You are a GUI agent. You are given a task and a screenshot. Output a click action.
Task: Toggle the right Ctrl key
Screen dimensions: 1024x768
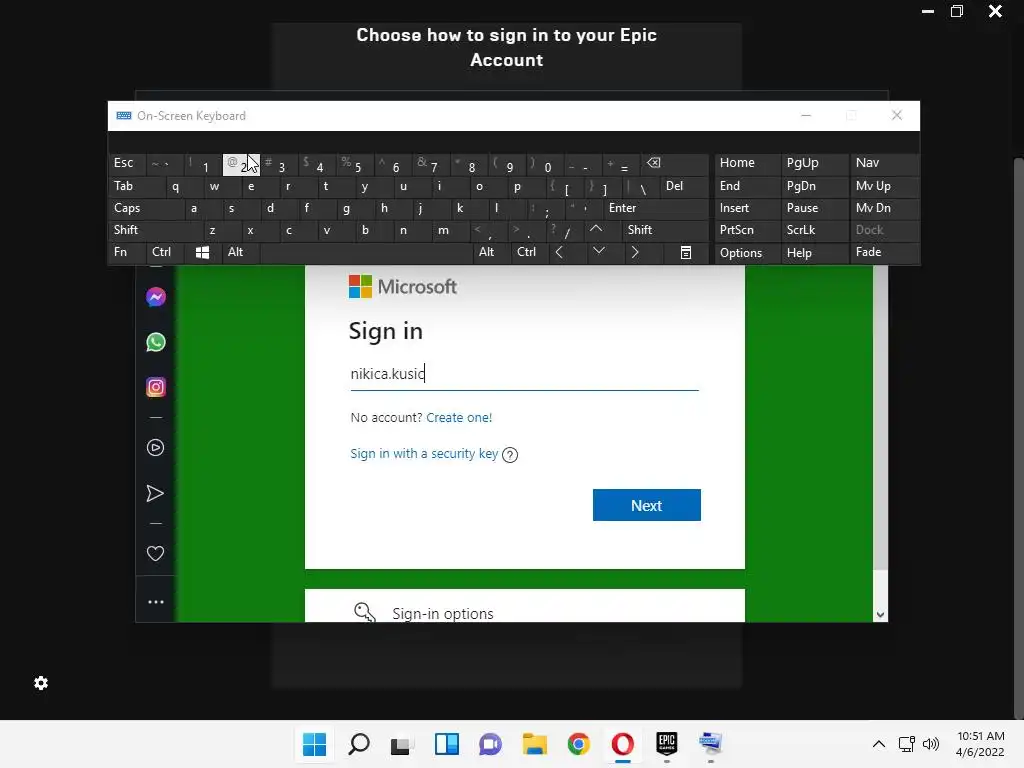pyautogui.click(x=529, y=252)
